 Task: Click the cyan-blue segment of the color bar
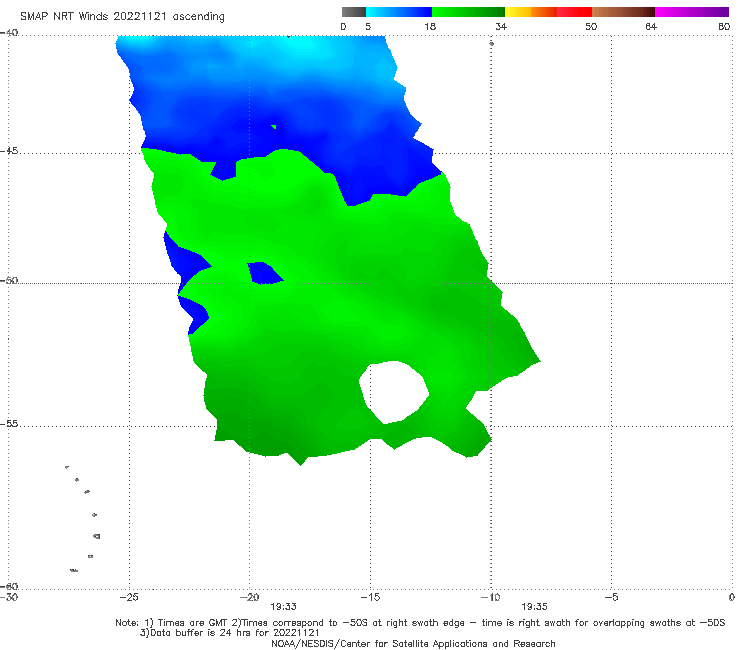click(x=399, y=12)
